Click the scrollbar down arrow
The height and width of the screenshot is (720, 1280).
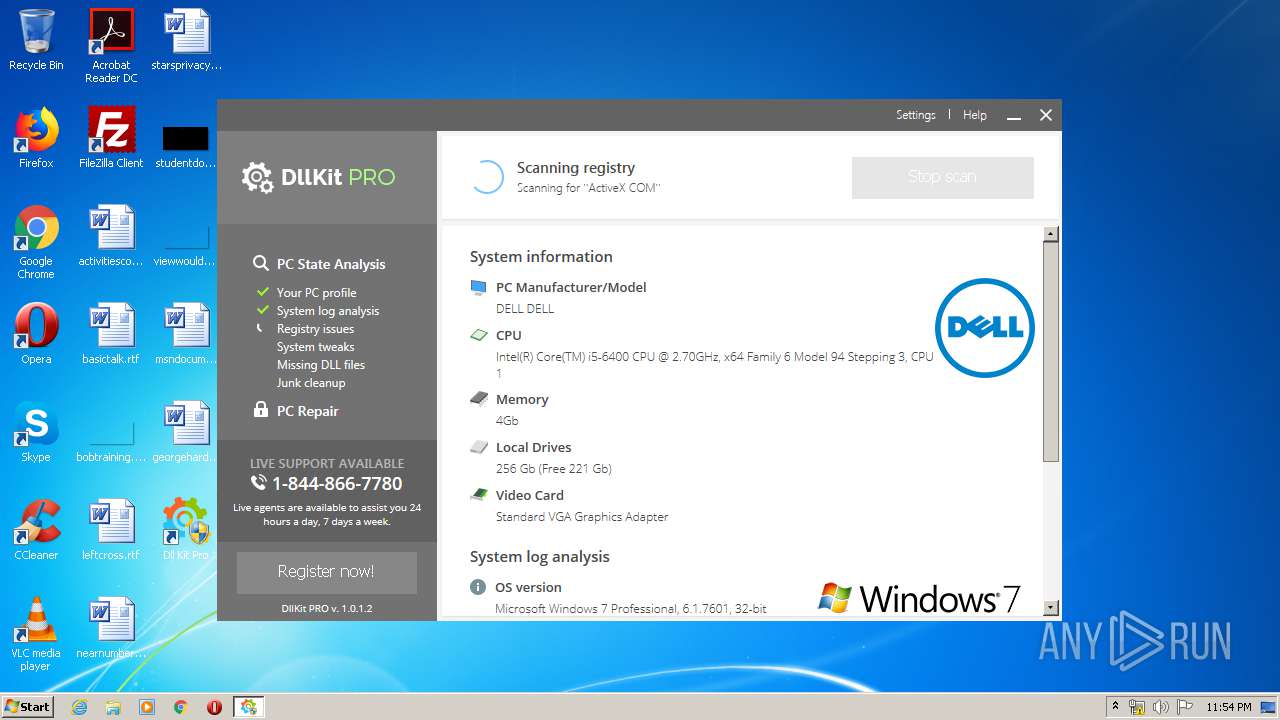[1050, 607]
